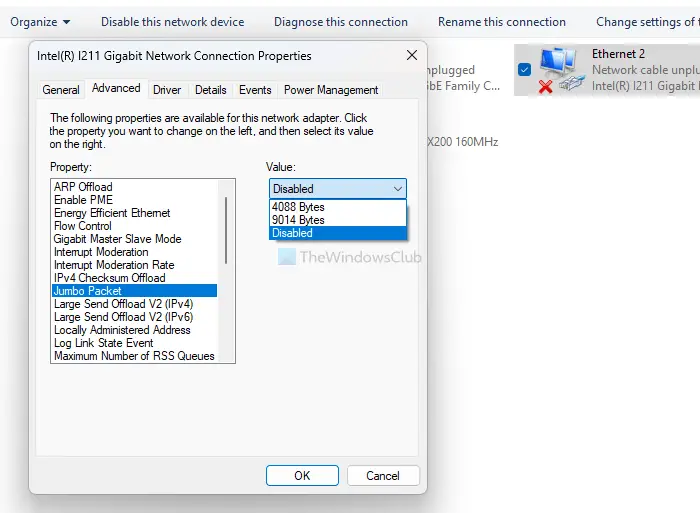View the Events tab

point(255,90)
